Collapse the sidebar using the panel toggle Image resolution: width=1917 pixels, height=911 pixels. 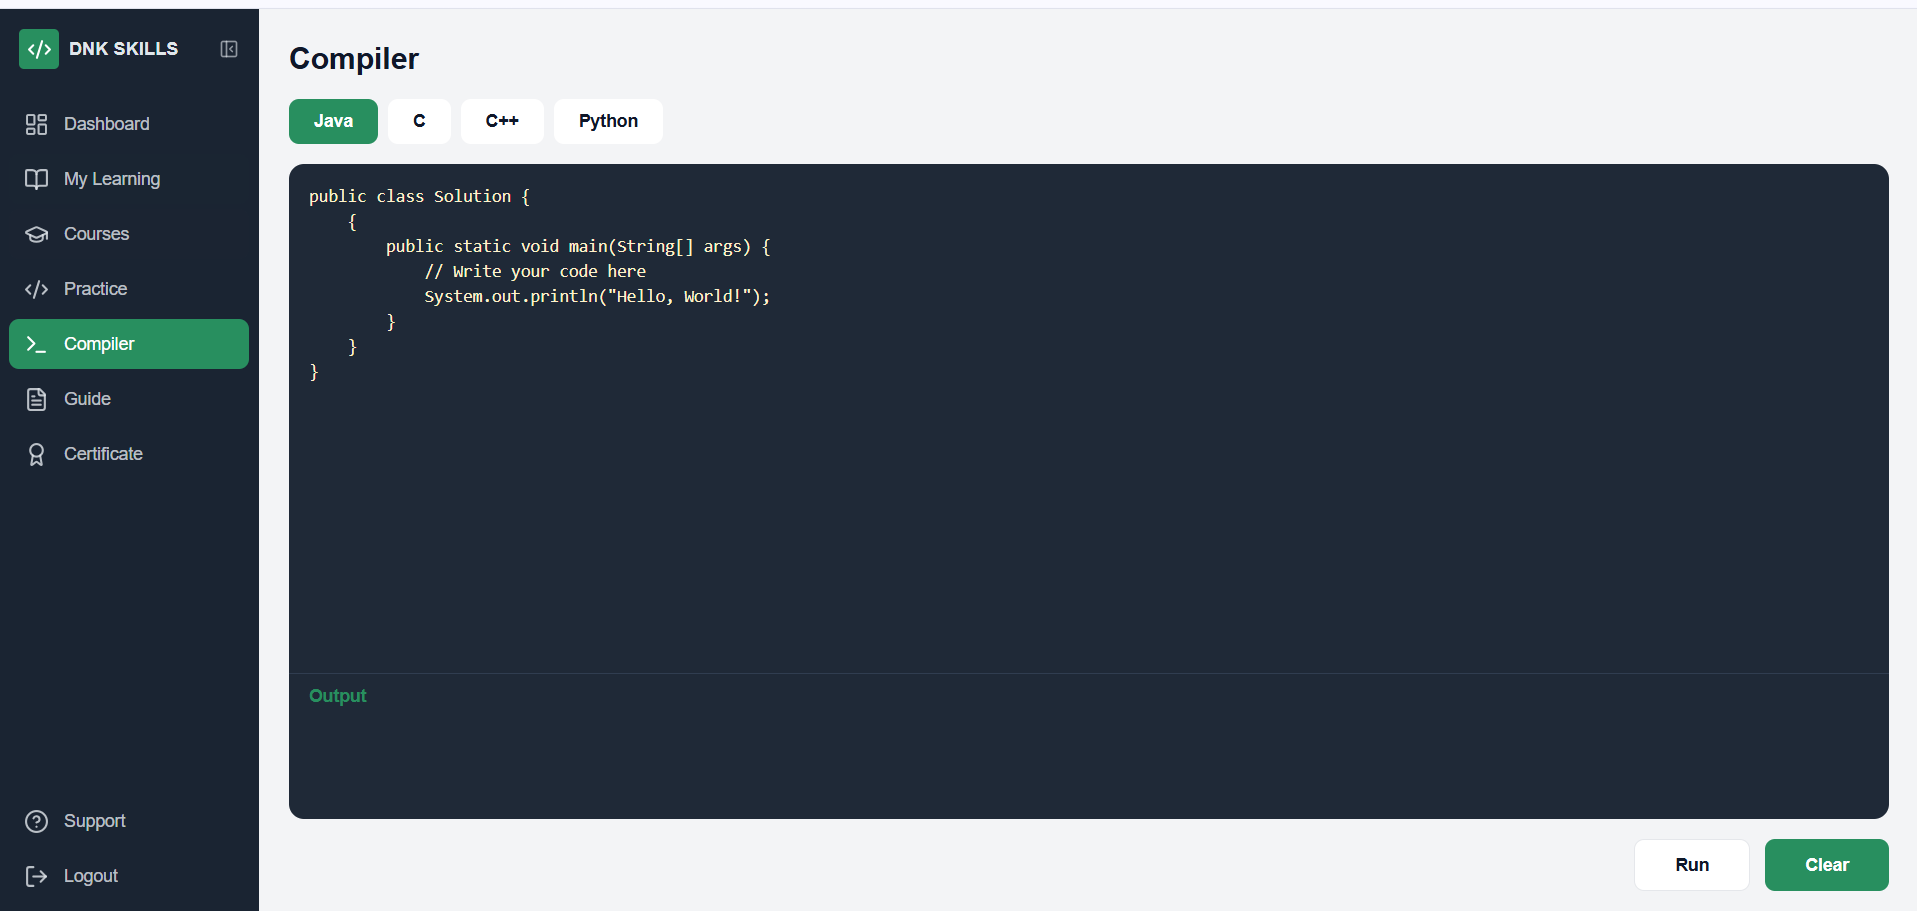(229, 48)
